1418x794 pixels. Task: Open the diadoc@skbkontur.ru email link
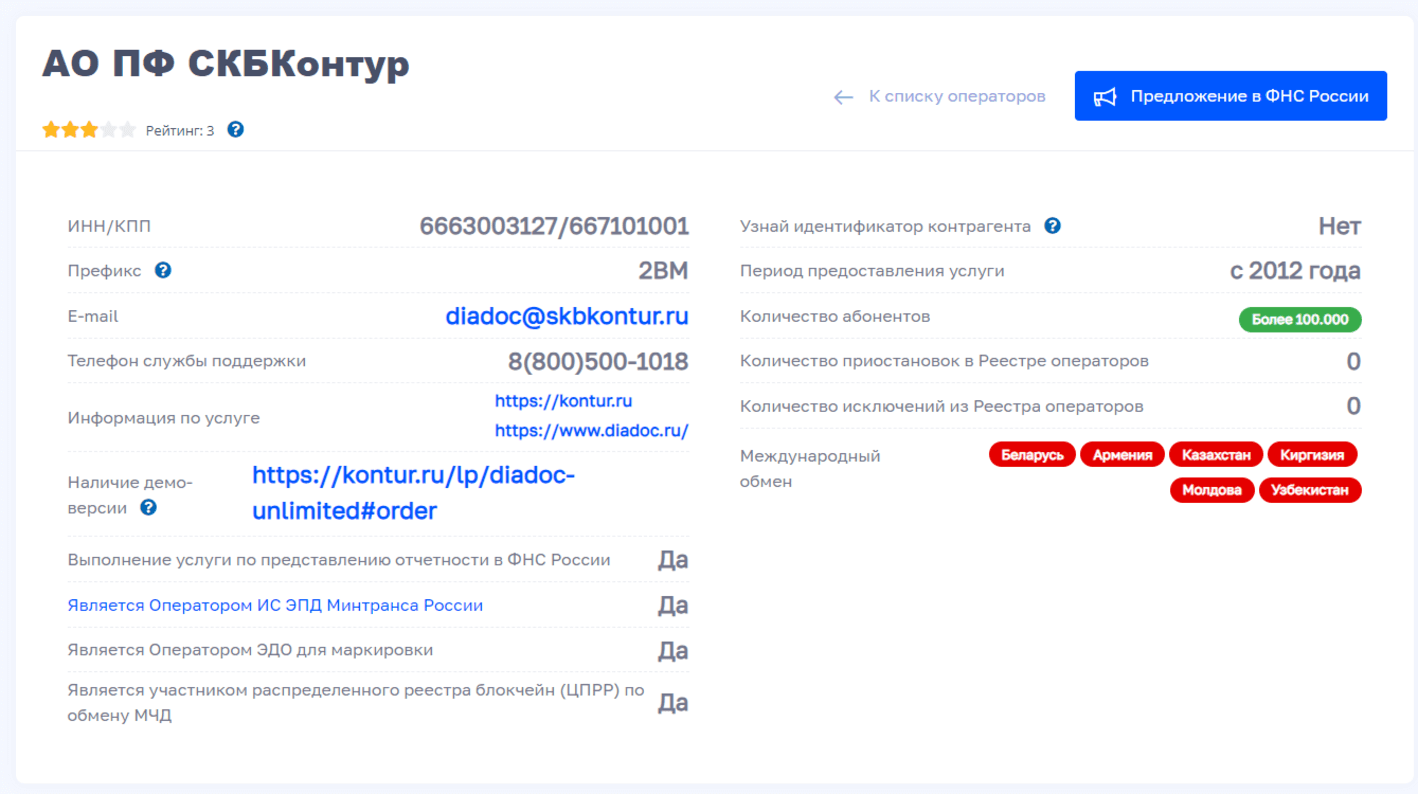pos(567,316)
